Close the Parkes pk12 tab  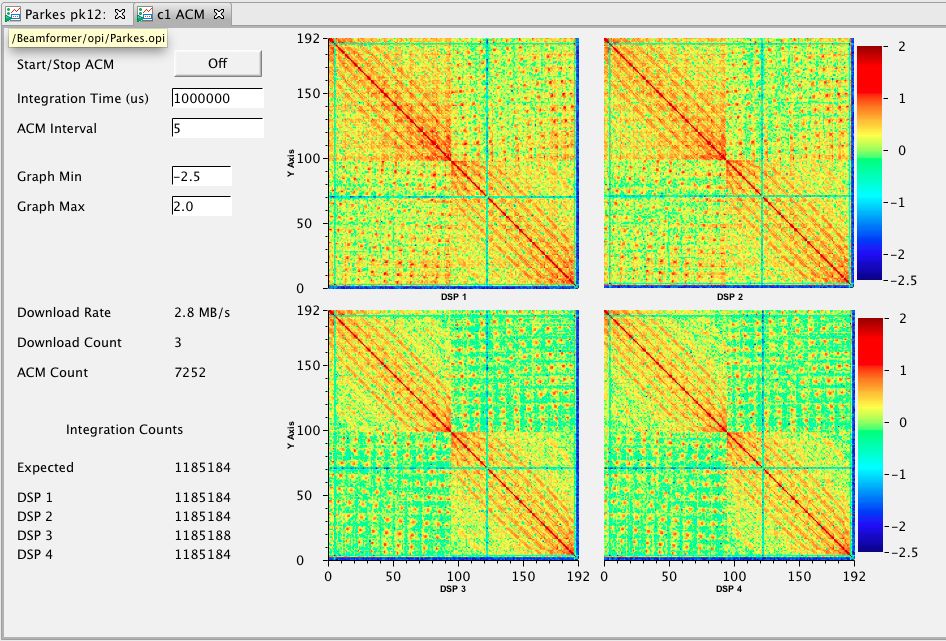(x=120, y=14)
